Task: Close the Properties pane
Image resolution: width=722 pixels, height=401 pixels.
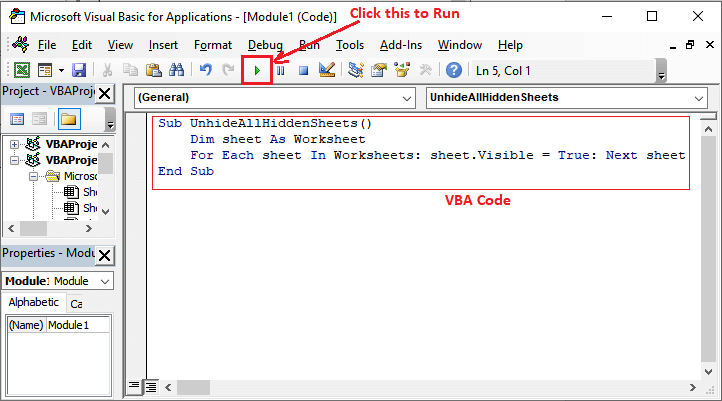Action: 105,255
